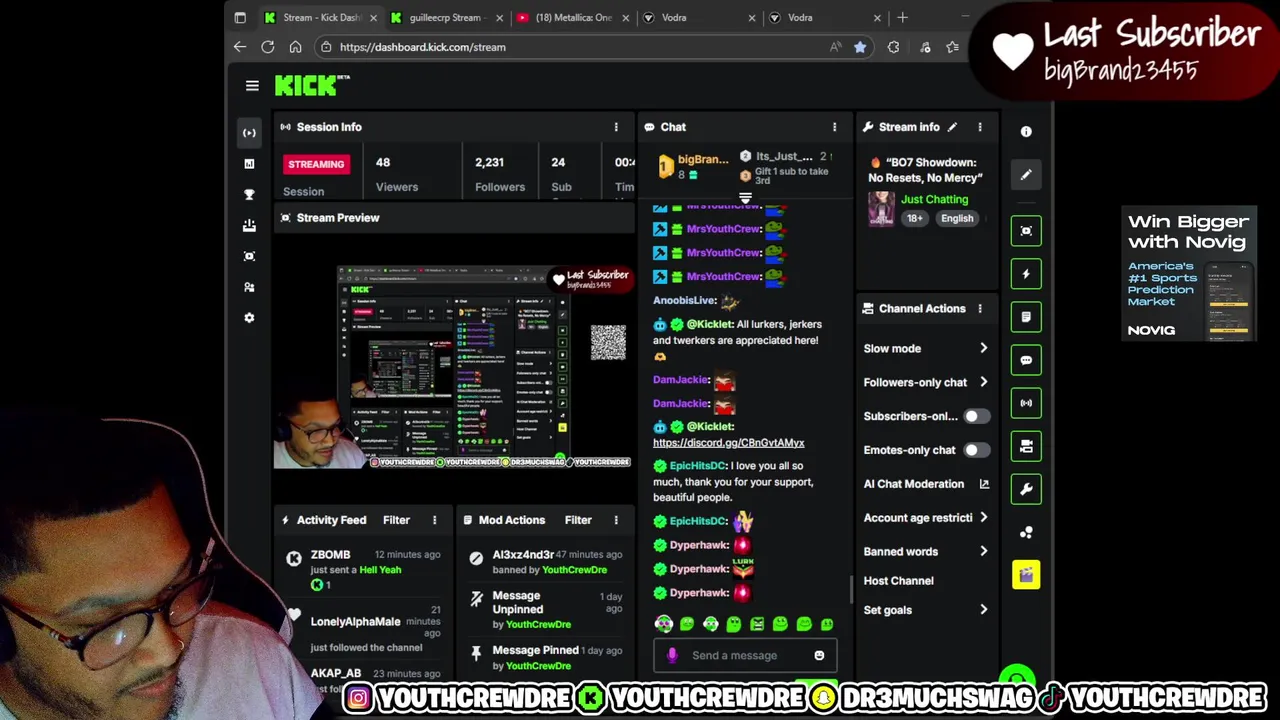Open Activity Feed three-dot menu
1280x720 pixels.
(434, 520)
